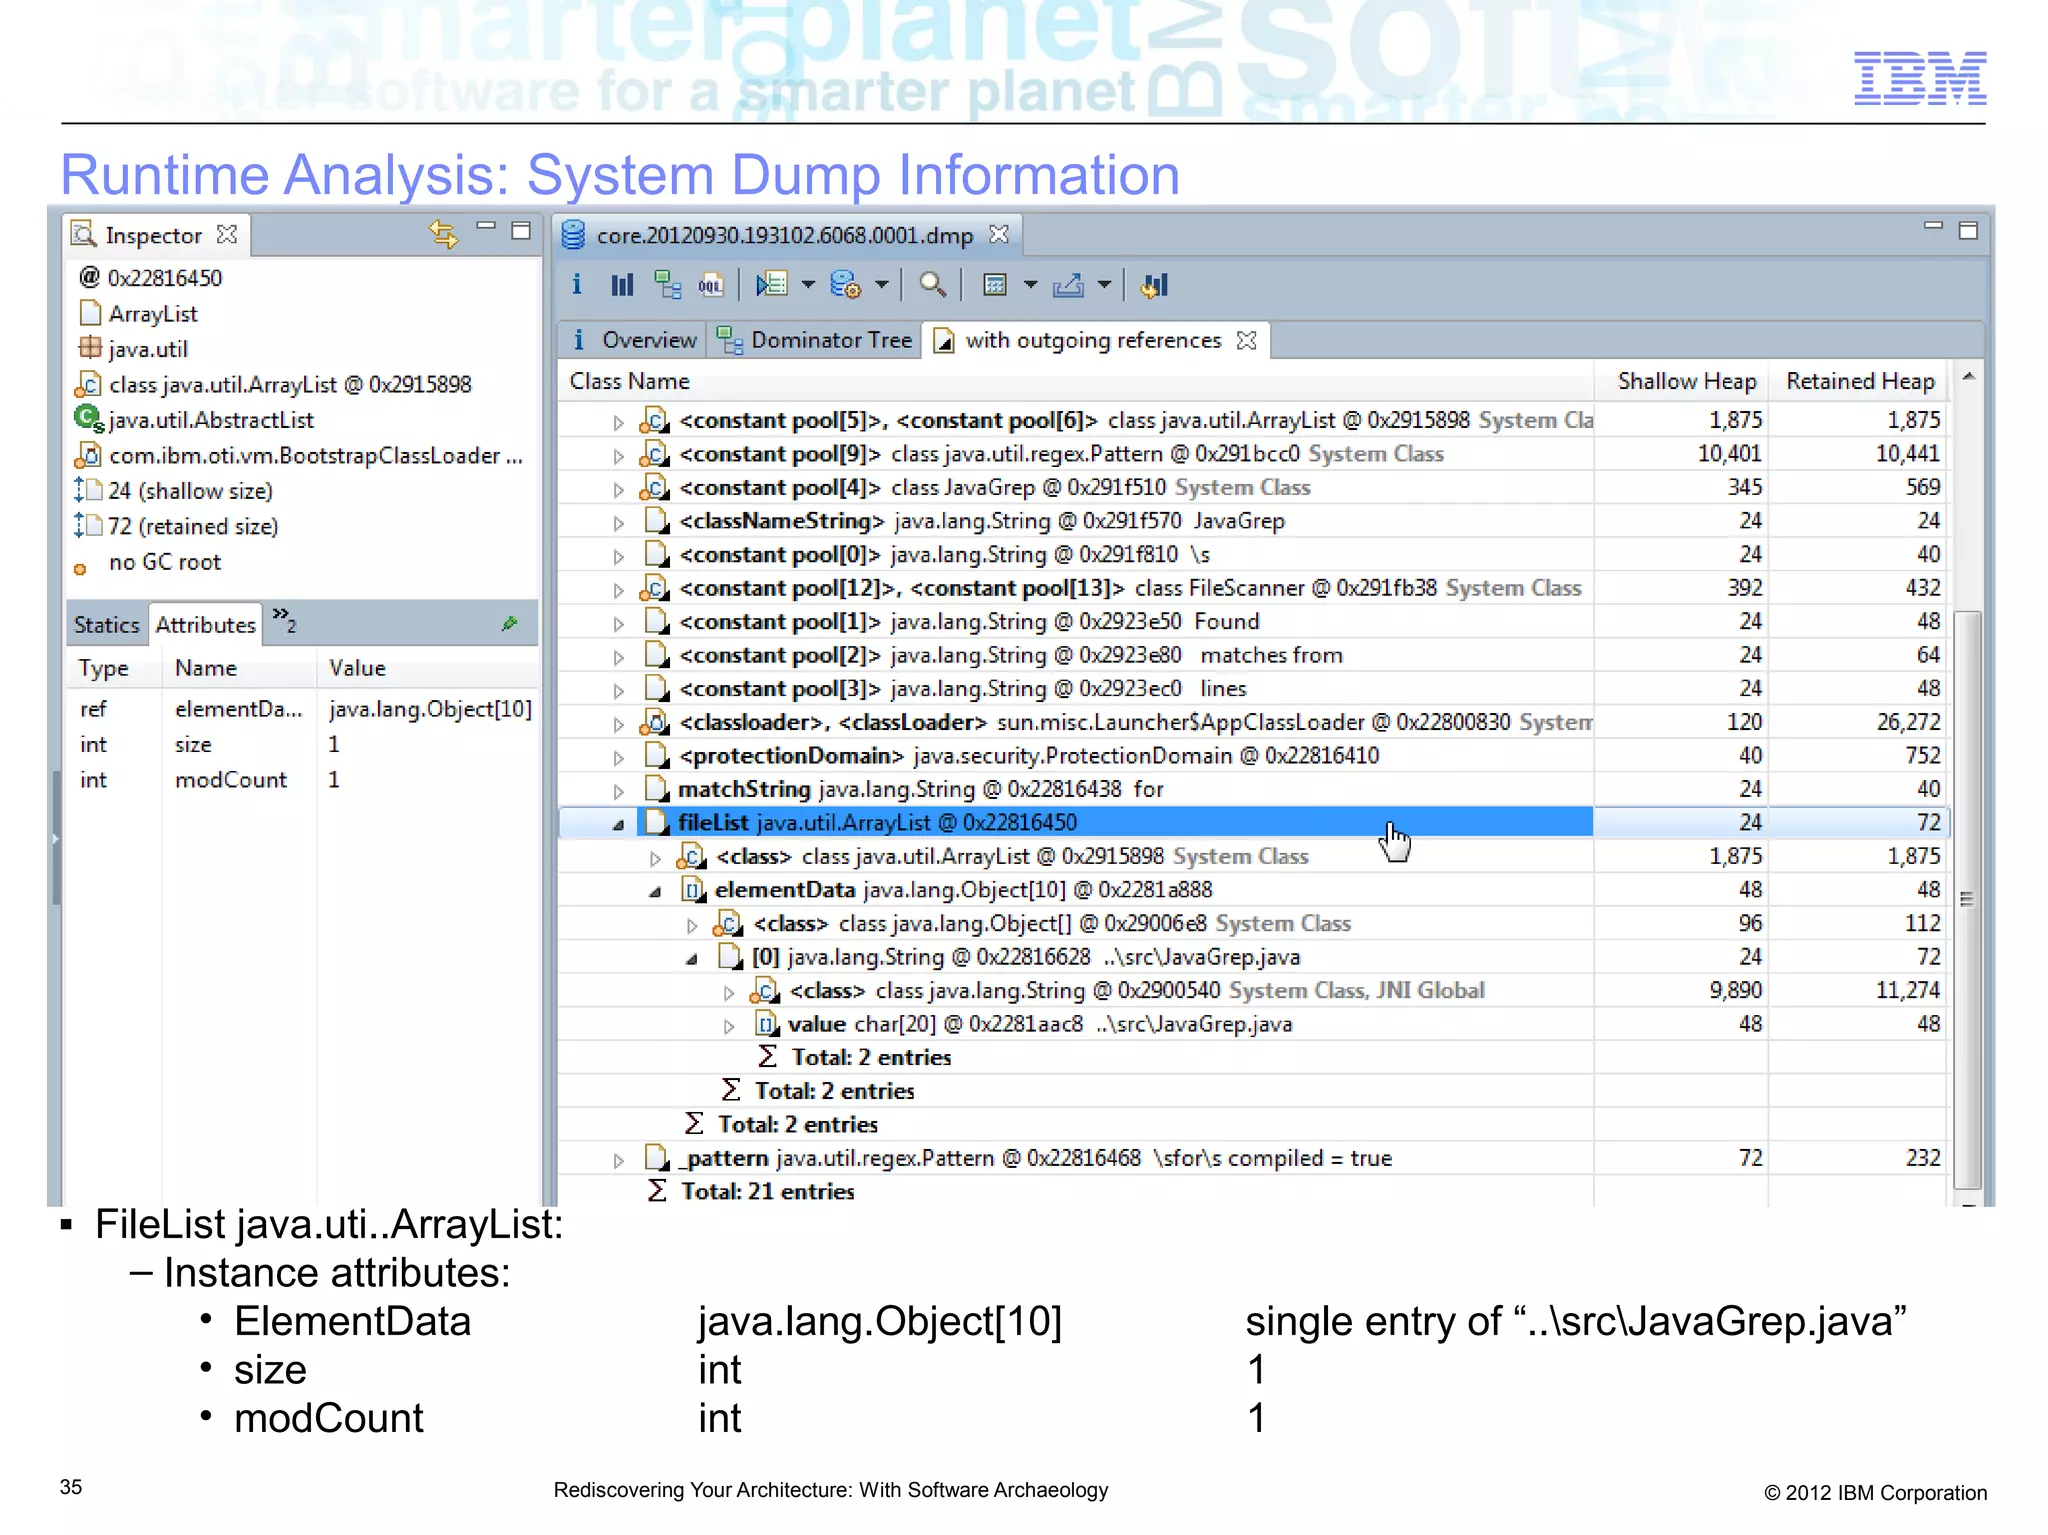Click the export toolbar icon
Screen dimensions: 2048x1535
coord(1068,285)
